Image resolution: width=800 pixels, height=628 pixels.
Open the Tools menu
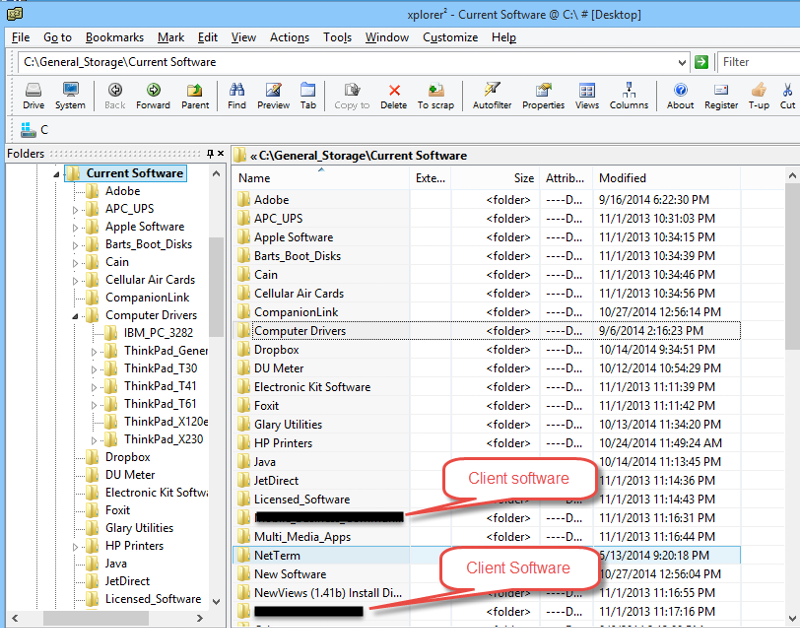(337, 37)
